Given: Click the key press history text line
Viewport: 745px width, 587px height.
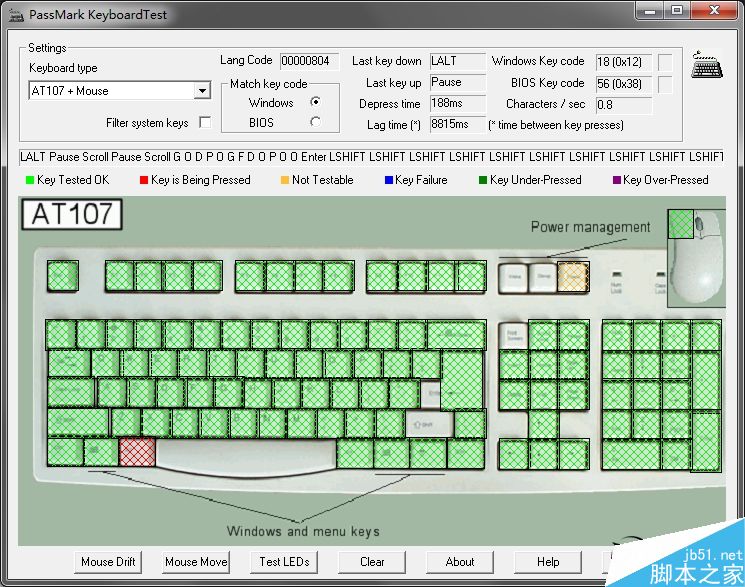Looking at the screenshot, I should tap(372, 157).
